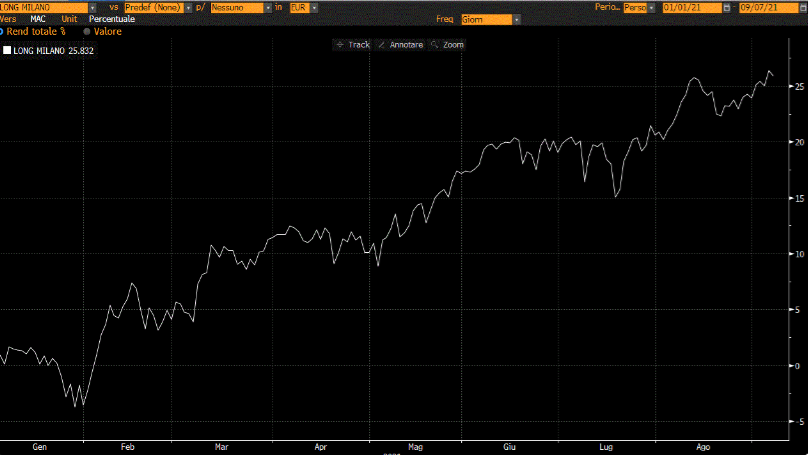The width and height of the screenshot is (808, 455).
Task: Open calendar icon for end date
Action: point(802,7)
